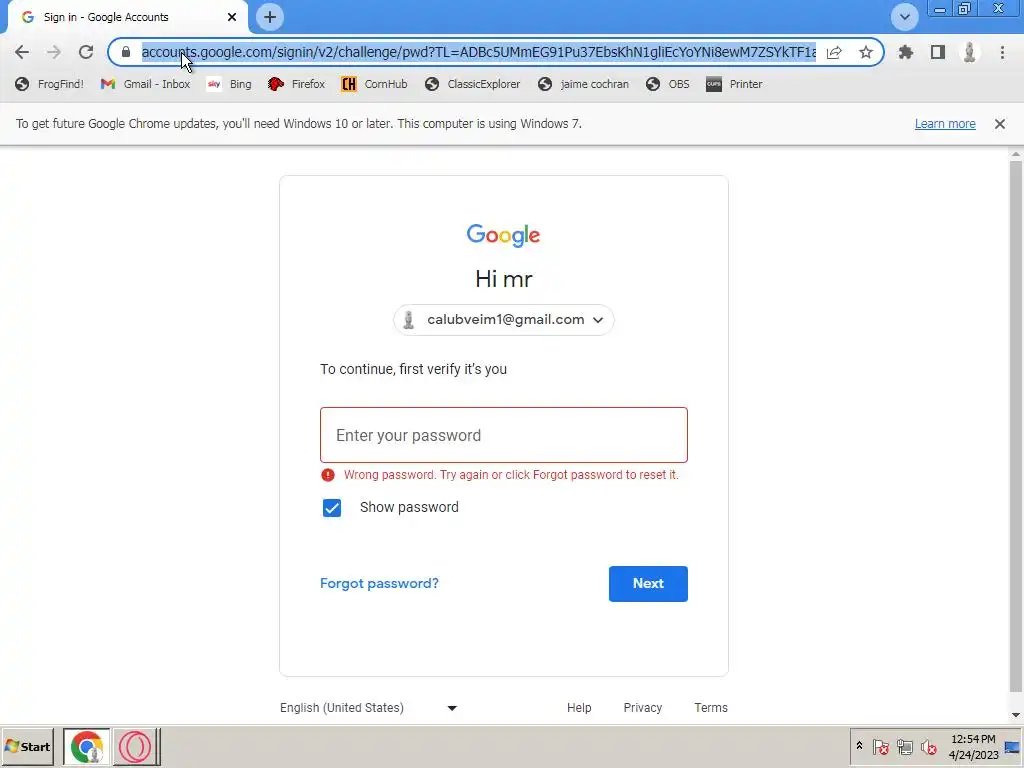Share this page using the share icon
Viewport: 1024px width, 768px height.
834,52
